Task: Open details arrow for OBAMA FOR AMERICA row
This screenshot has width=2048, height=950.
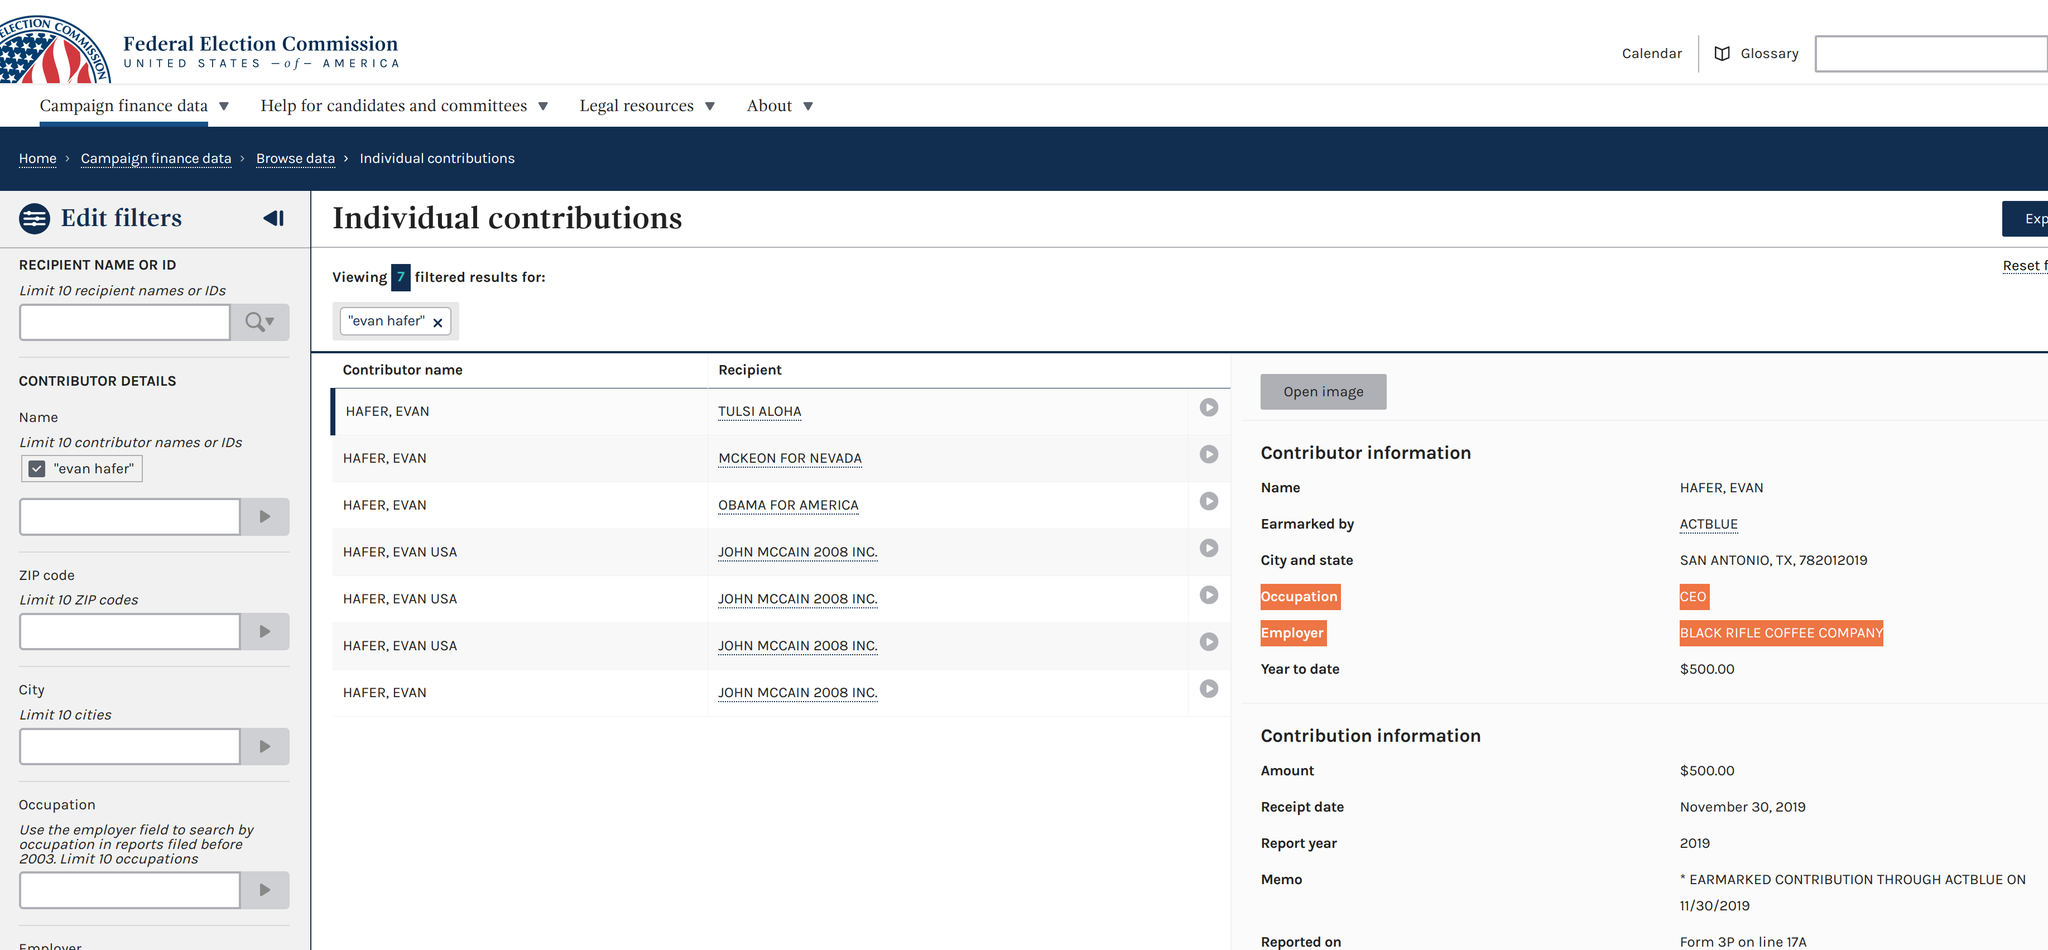Action: tap(1209, 502)
